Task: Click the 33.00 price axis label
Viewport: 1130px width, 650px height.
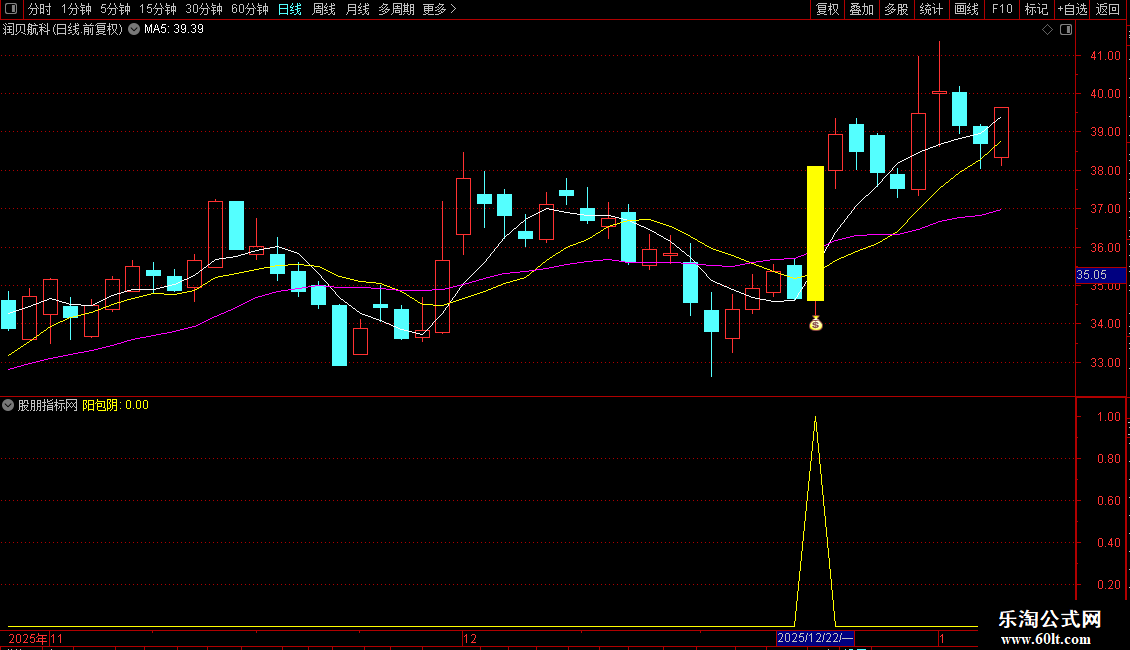Action: tap(1105, 362)
